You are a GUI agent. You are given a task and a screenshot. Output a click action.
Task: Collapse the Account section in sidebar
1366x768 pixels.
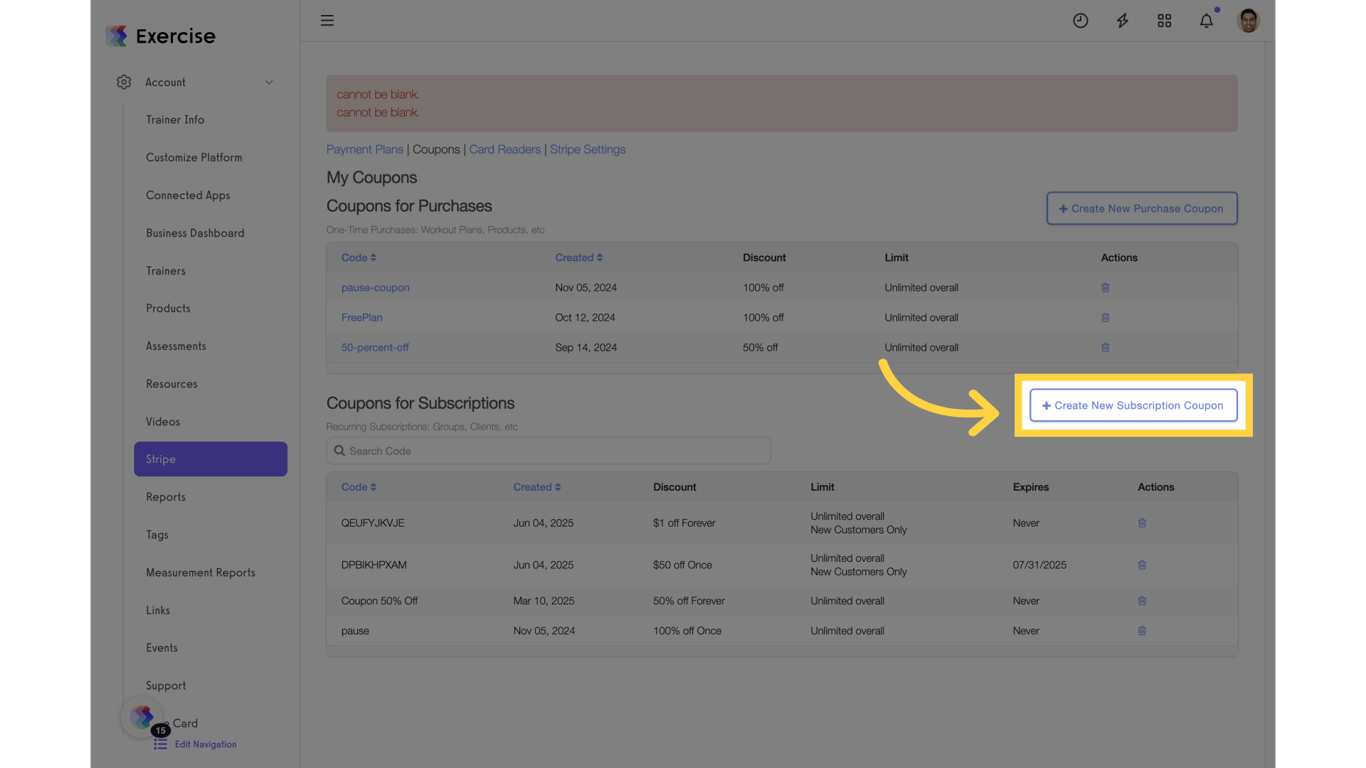coord(268,82)
